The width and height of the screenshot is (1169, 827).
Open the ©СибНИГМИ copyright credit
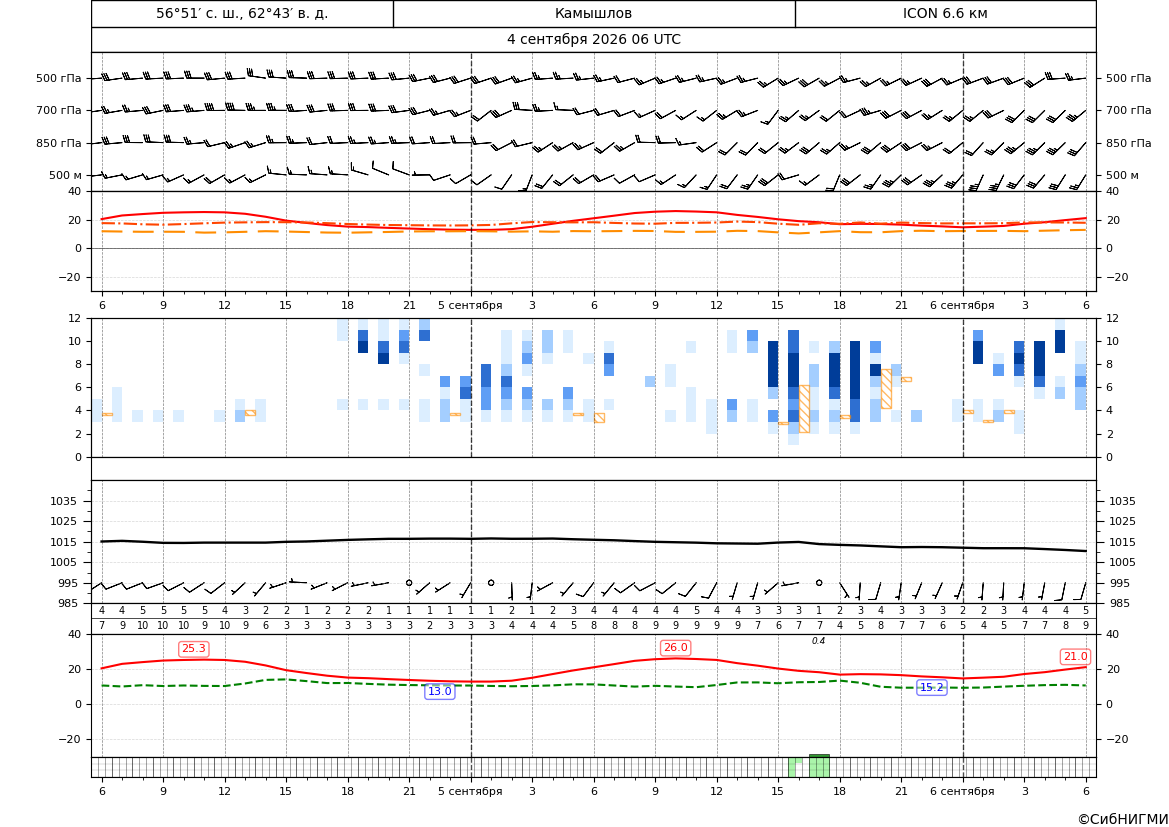tap(1123, 819)
